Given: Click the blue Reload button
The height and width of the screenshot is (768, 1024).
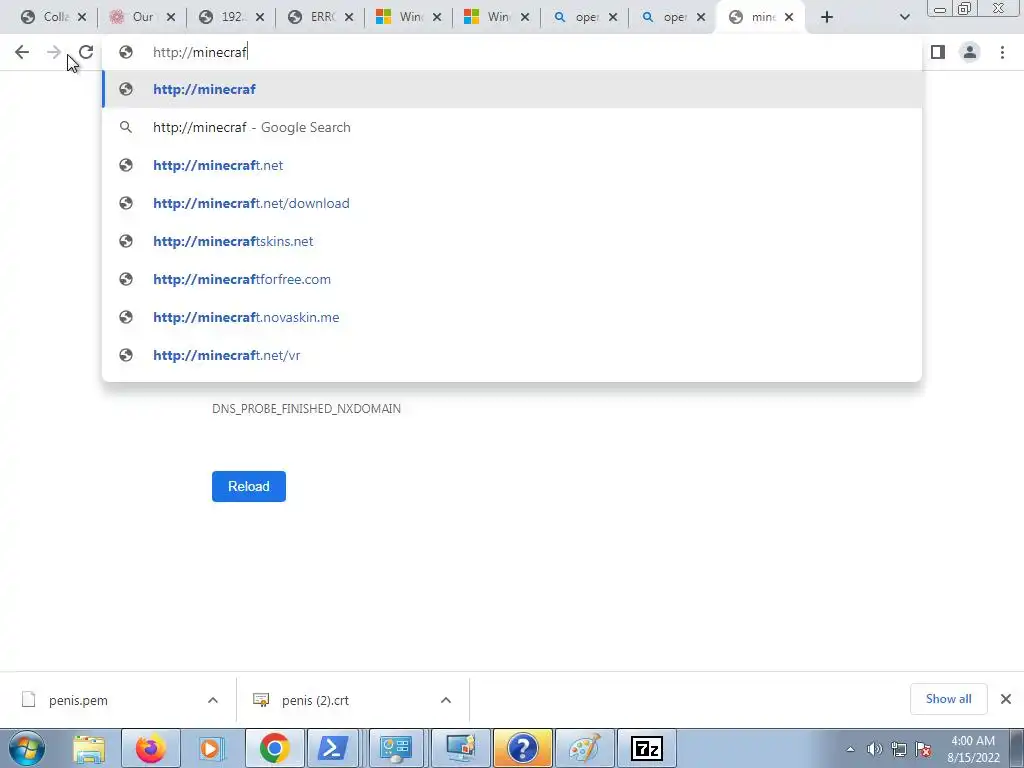Looking at the screenshot, I should 249,487.
